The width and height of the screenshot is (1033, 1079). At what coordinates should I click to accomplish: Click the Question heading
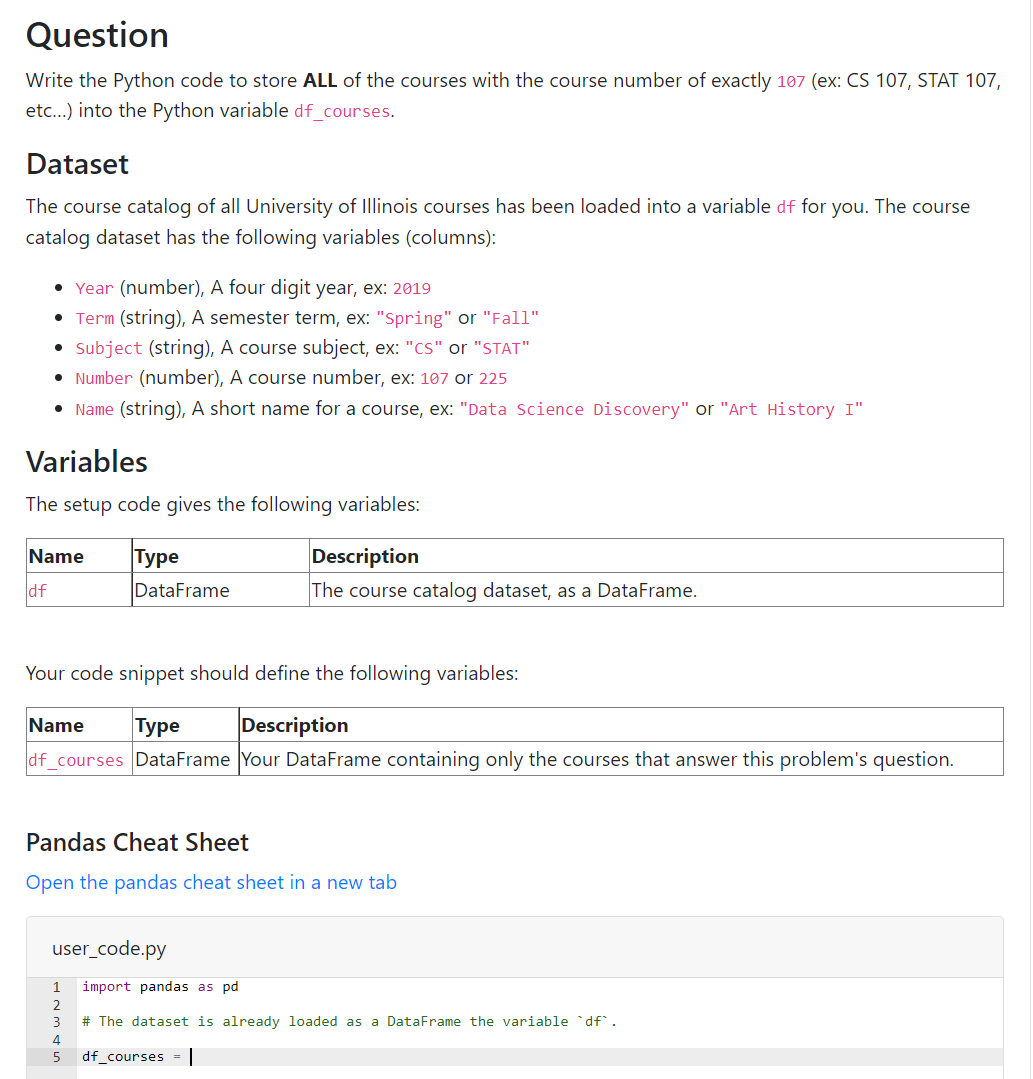coord(97,34)
